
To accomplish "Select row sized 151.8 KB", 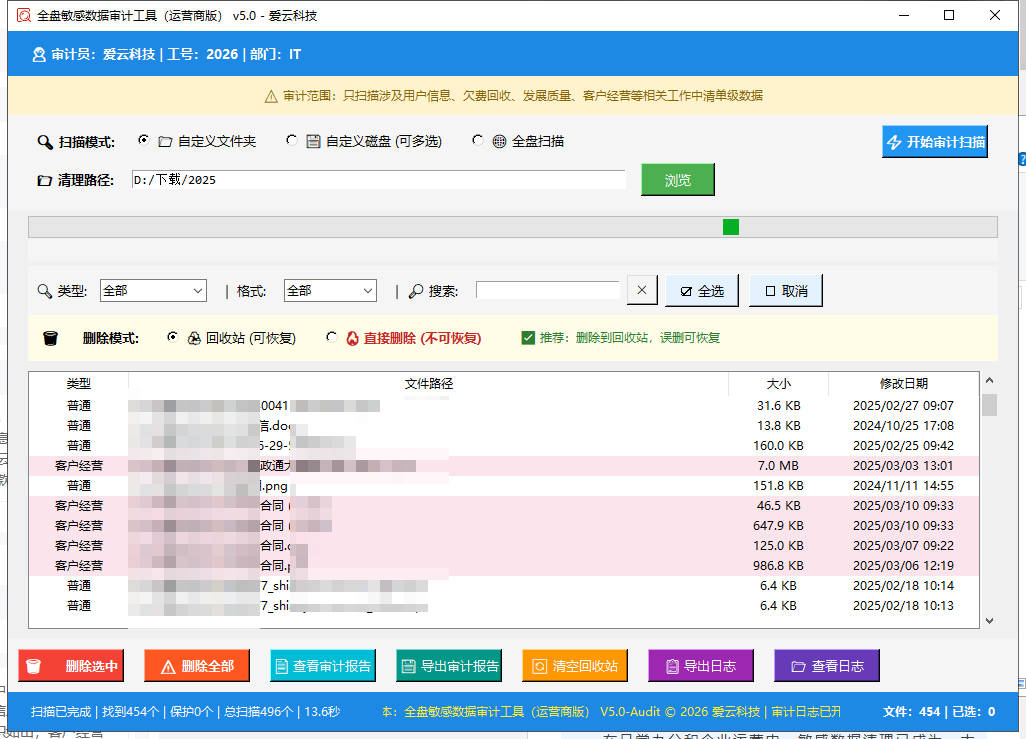I will pyautogui.click(x=504, y=486).
